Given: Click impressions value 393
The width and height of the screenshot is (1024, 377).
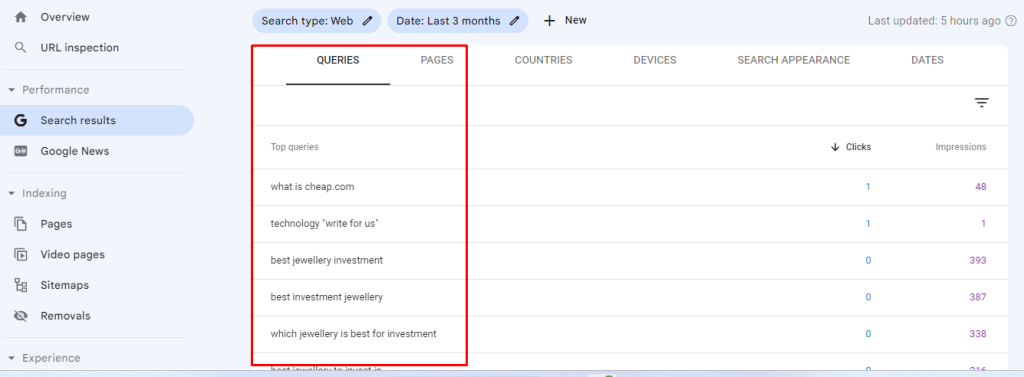Looking at the screenshot, I should (x=978, y=261).
